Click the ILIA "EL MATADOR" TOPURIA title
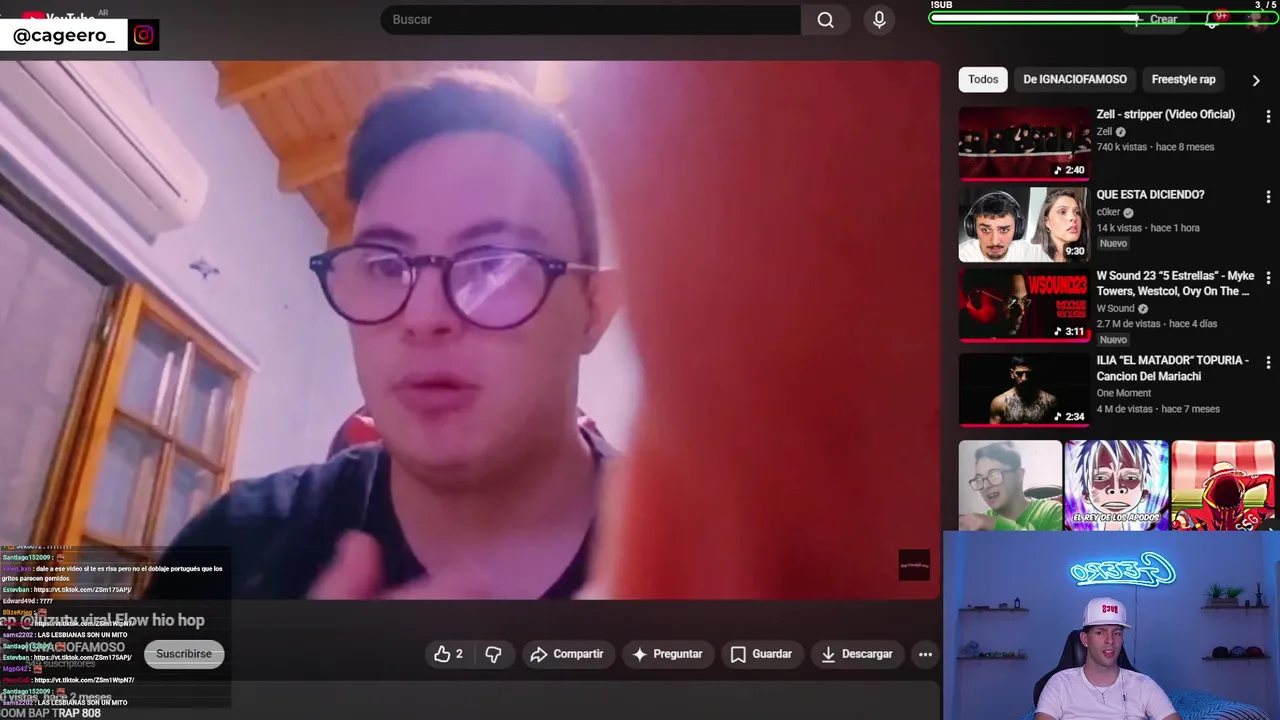This screenshot has width=1280, height=720. point(1172,368)
